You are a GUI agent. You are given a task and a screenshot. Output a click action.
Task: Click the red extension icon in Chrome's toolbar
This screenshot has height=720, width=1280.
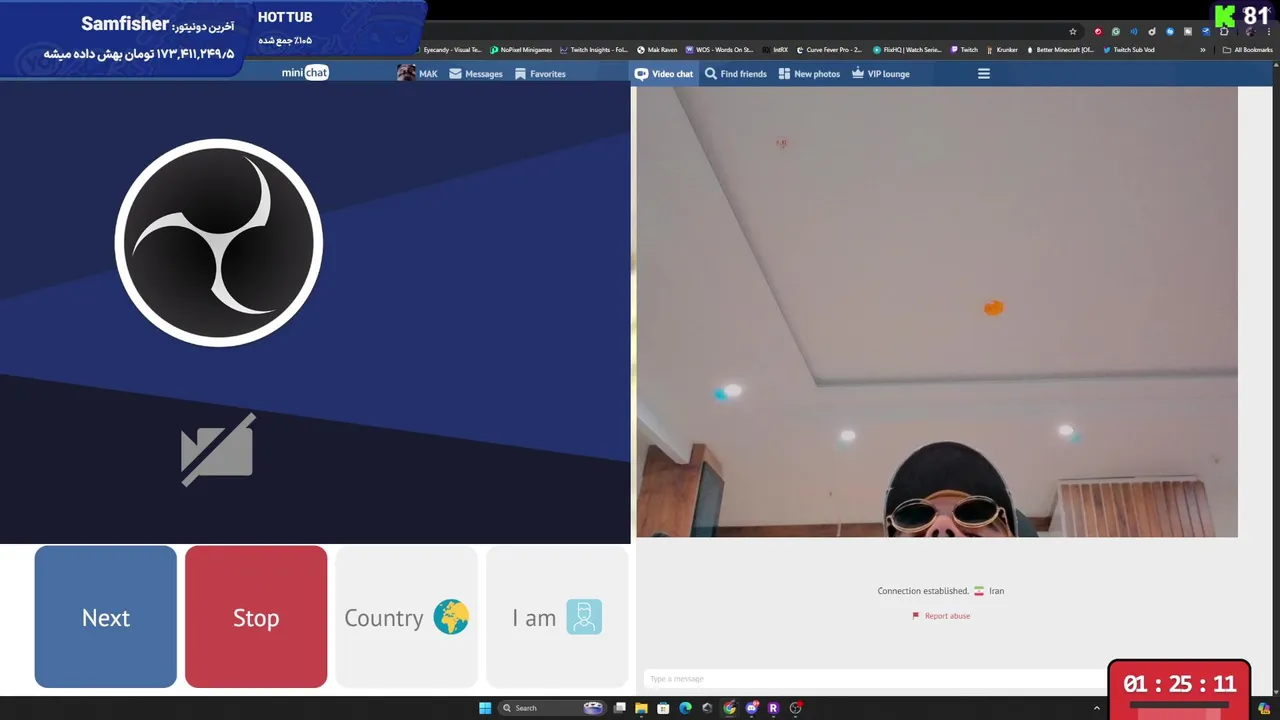tap(1098, 32)
